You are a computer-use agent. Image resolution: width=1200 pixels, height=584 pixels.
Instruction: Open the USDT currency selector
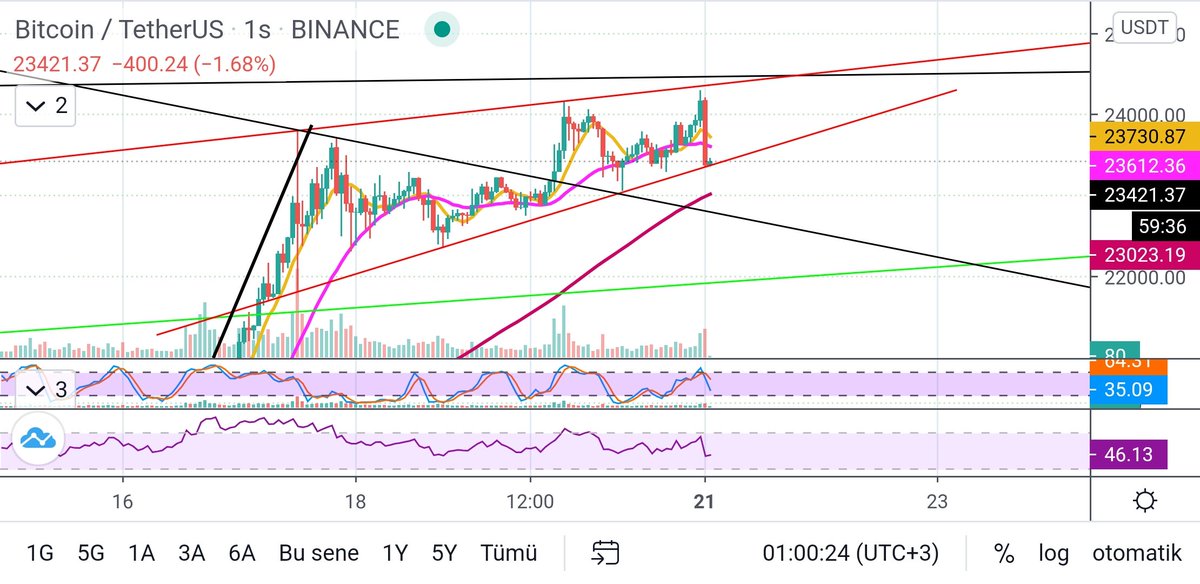(1143, 27)
